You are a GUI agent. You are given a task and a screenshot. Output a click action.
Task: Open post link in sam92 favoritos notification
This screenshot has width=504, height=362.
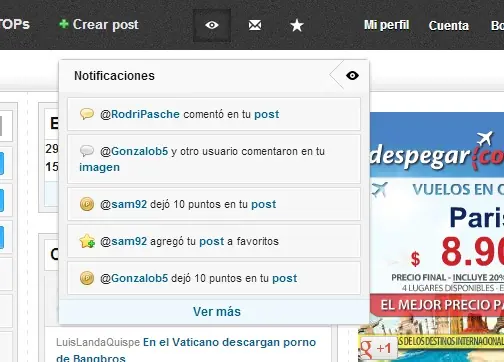[212, 242]
